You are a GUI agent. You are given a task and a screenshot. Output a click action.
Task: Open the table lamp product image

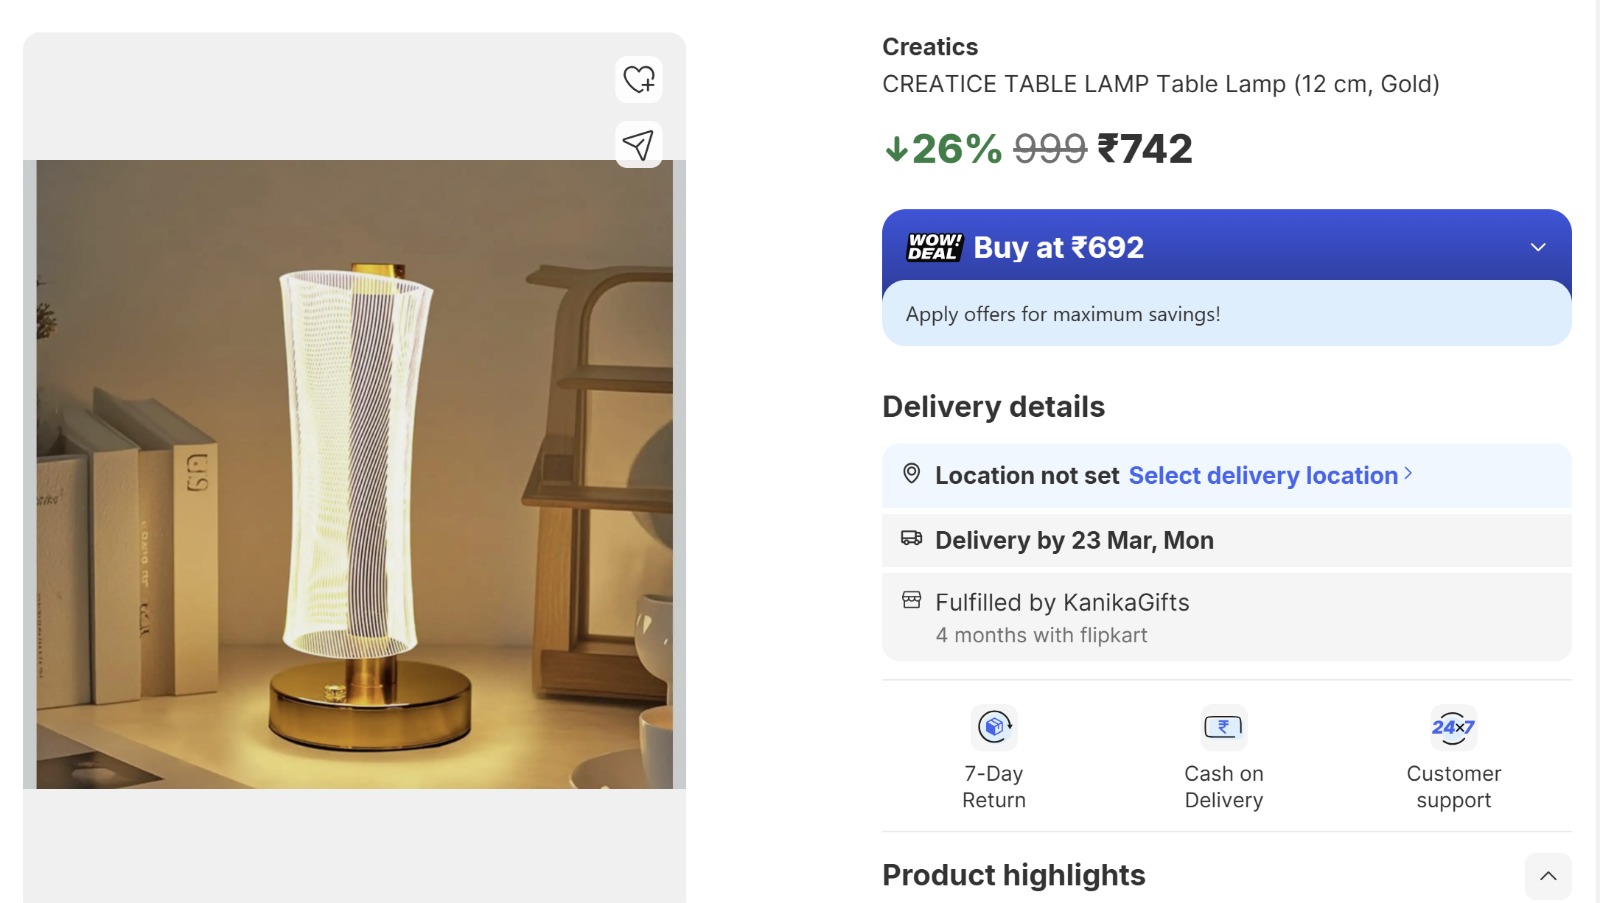[x=354, y=474]
